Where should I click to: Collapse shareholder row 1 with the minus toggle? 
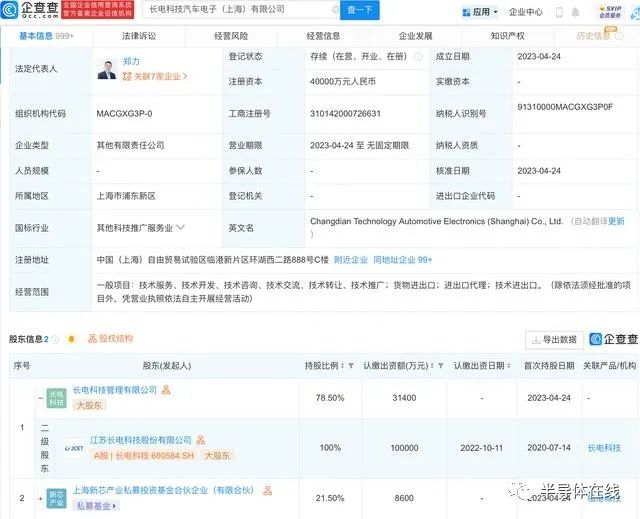click(41, 398)
